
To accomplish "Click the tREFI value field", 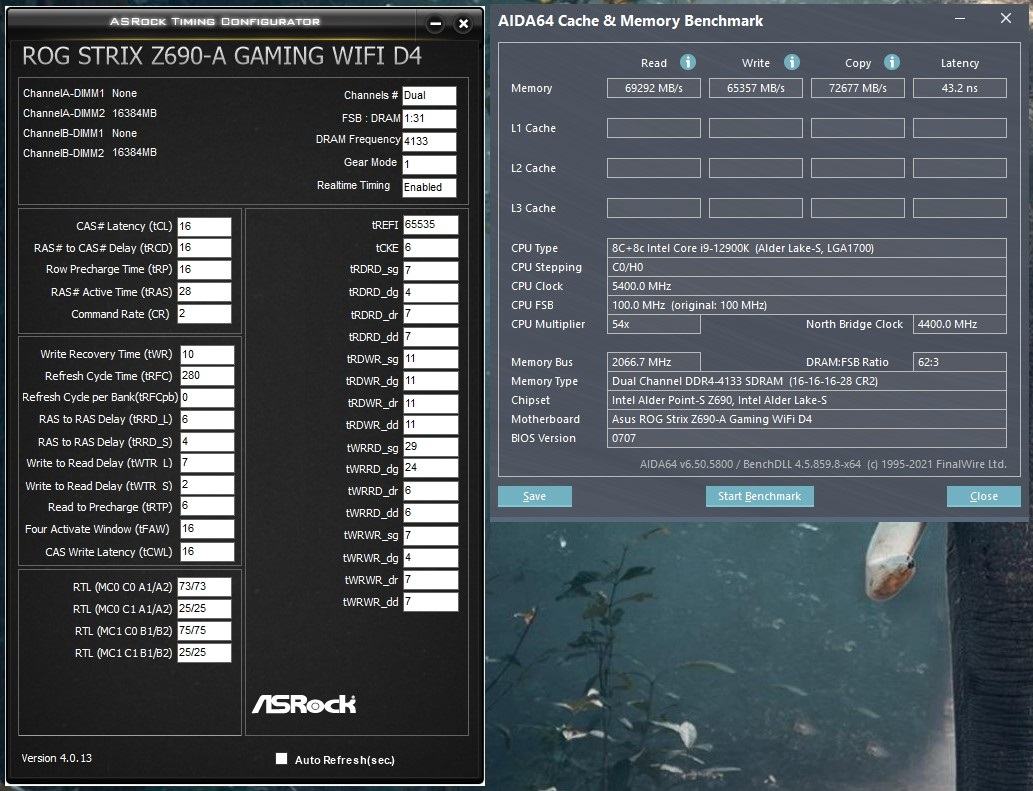I will (x=430, y=225).
